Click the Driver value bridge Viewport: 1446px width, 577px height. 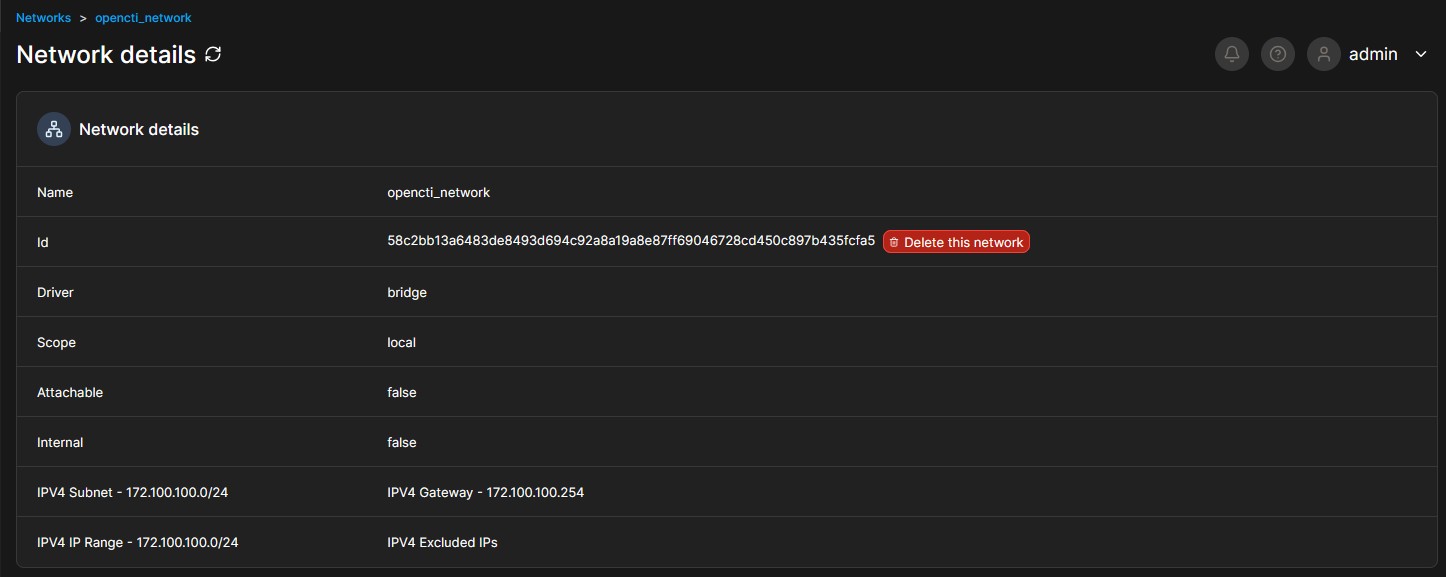coord(407,292)
